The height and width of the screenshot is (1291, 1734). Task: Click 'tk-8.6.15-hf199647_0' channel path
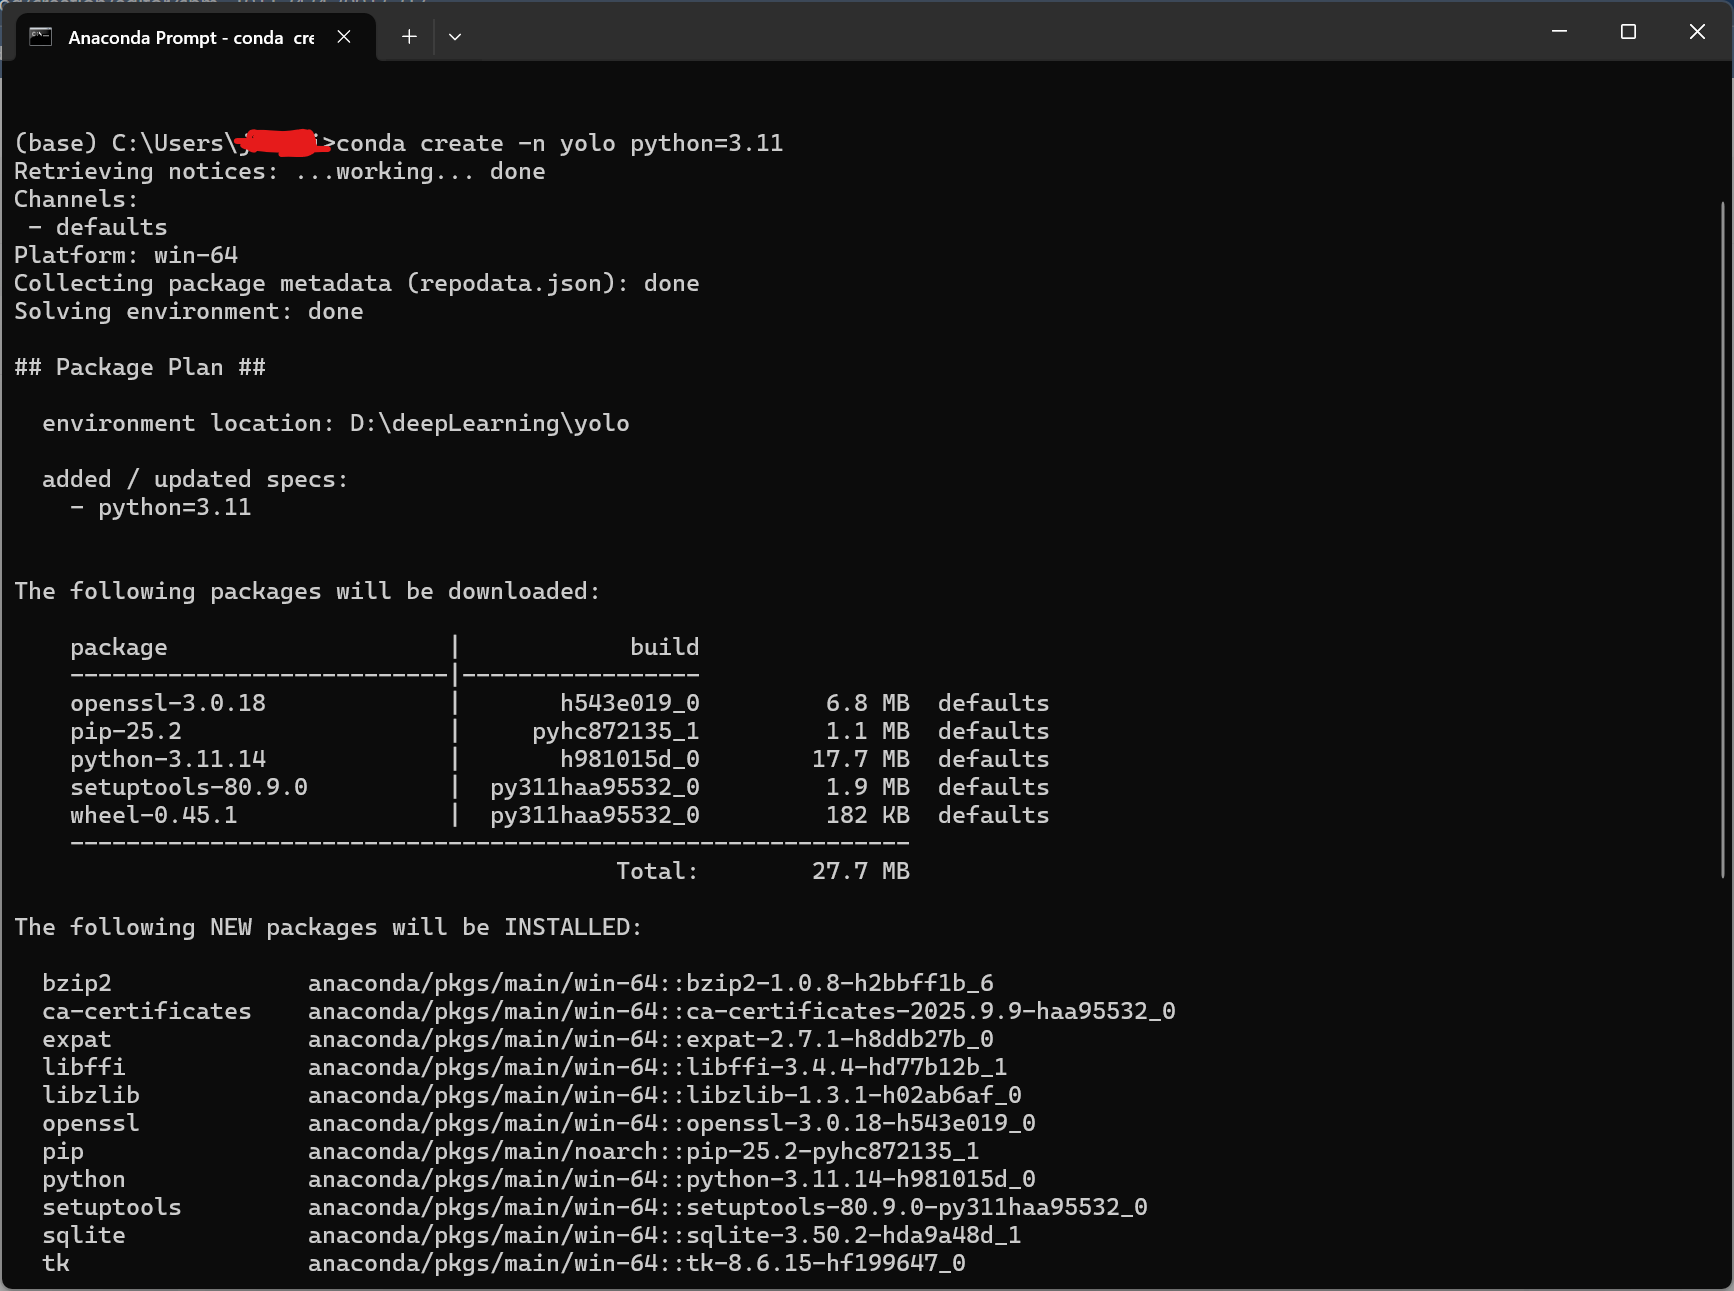(x=637, y=1263)
